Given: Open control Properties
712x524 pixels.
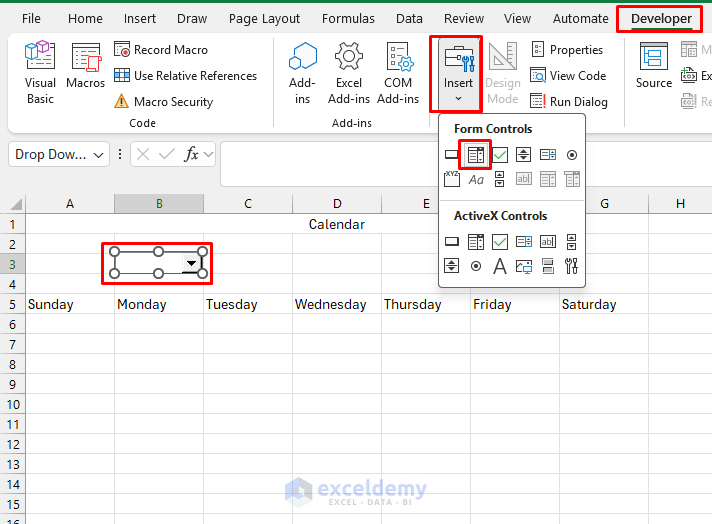Looking at the screenshot, I should pyautogui.click(x=567, y=49).
